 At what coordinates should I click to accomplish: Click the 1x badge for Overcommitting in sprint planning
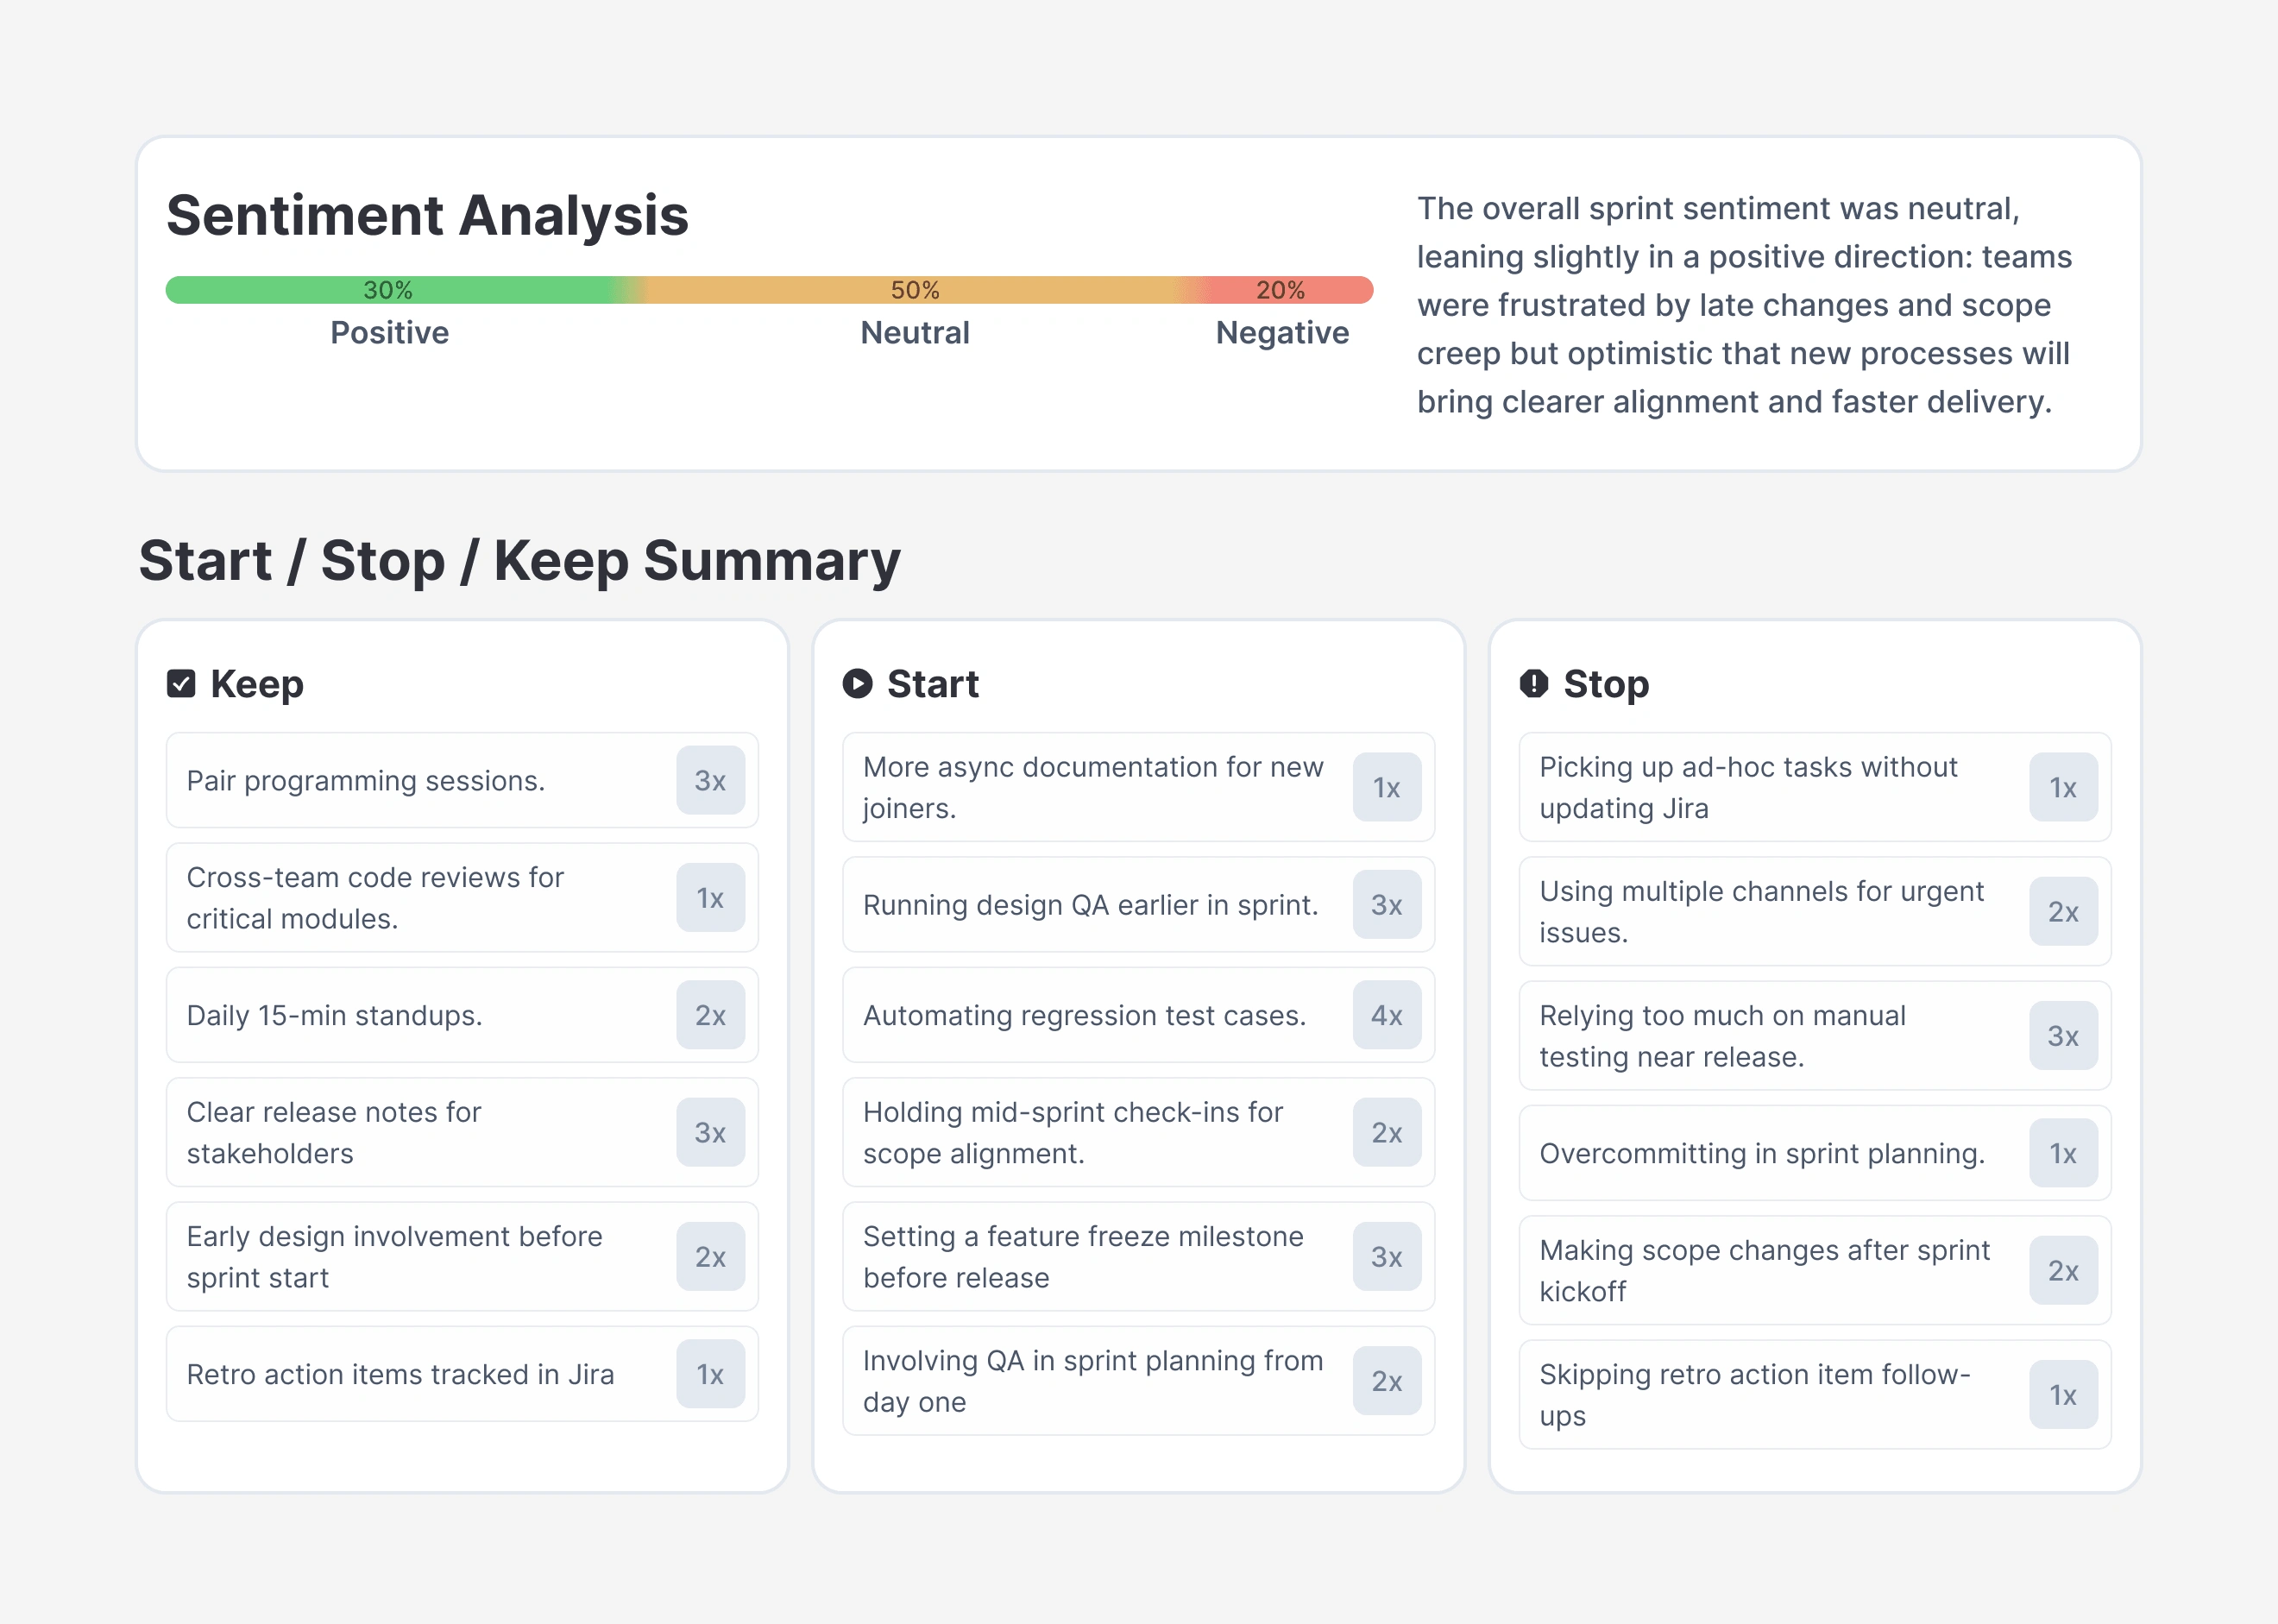point(2063,1153)
